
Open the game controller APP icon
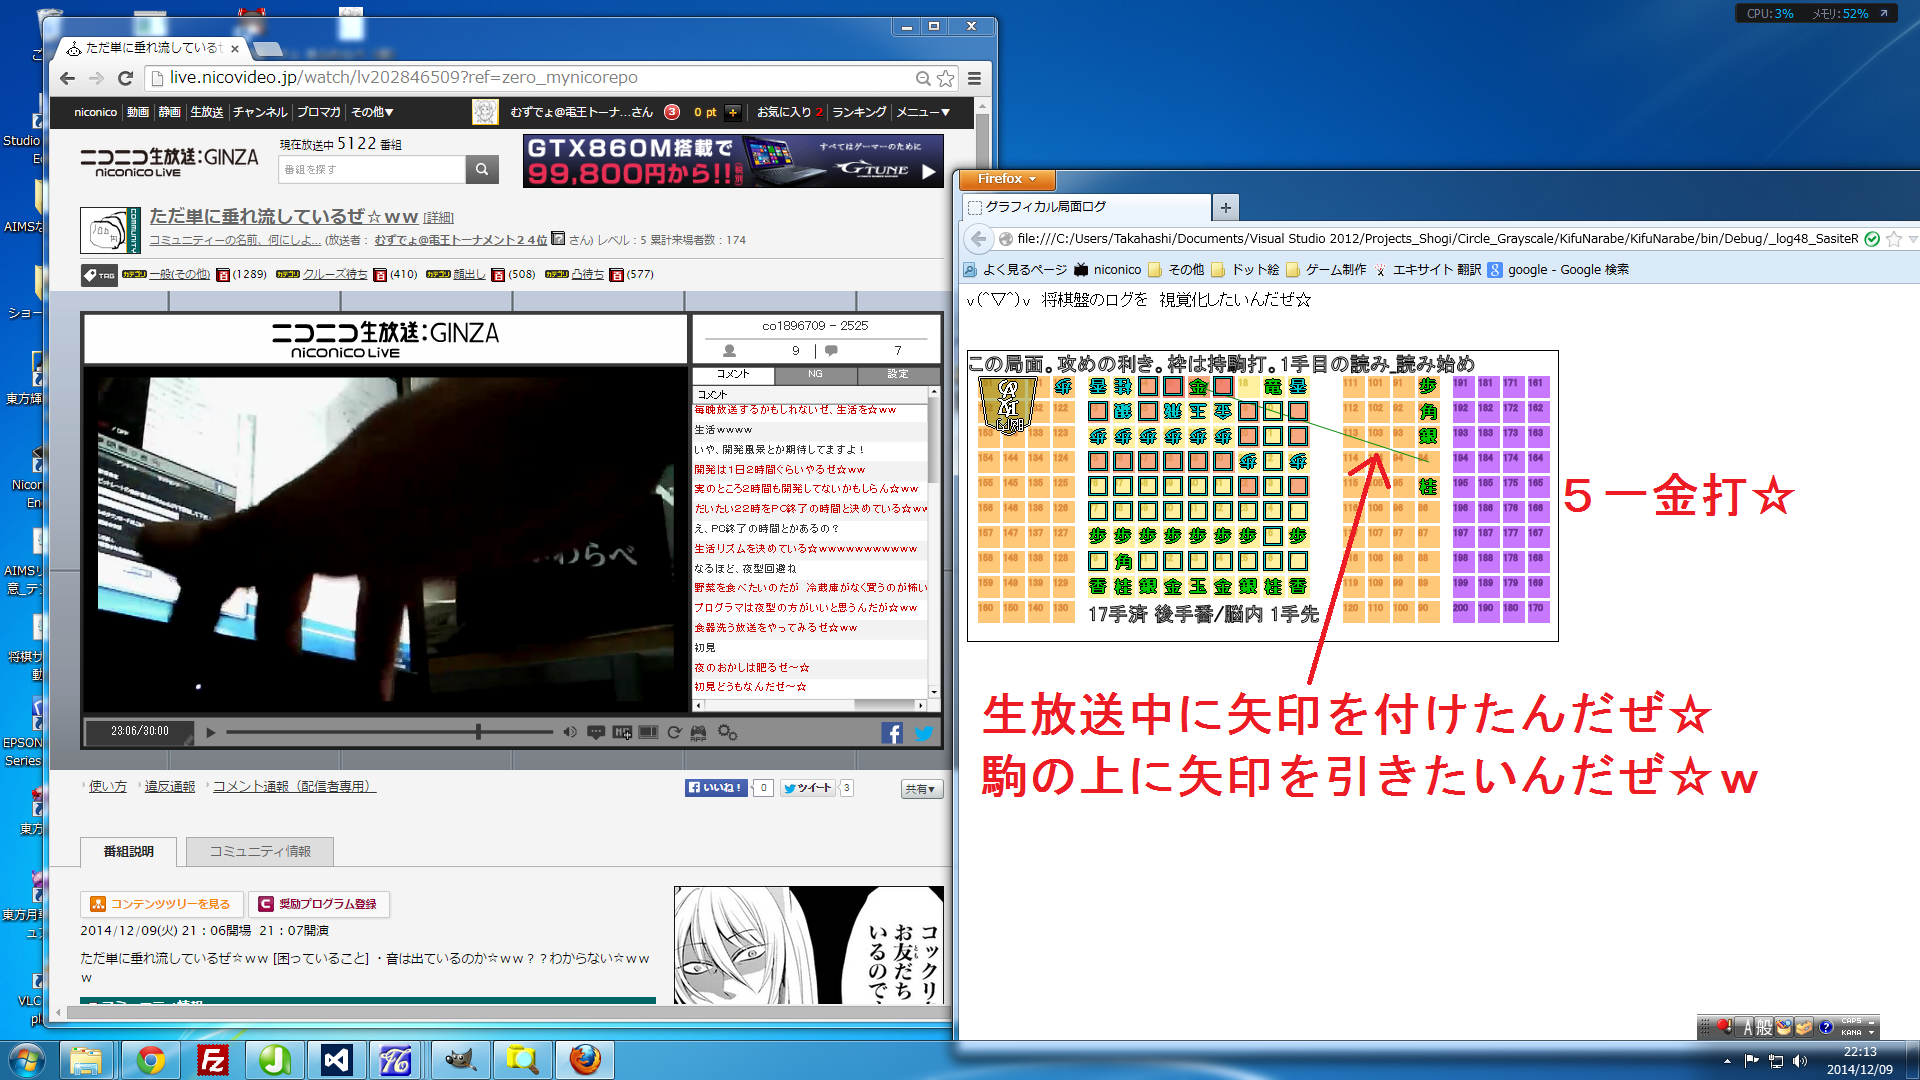[x=699, y=733]
